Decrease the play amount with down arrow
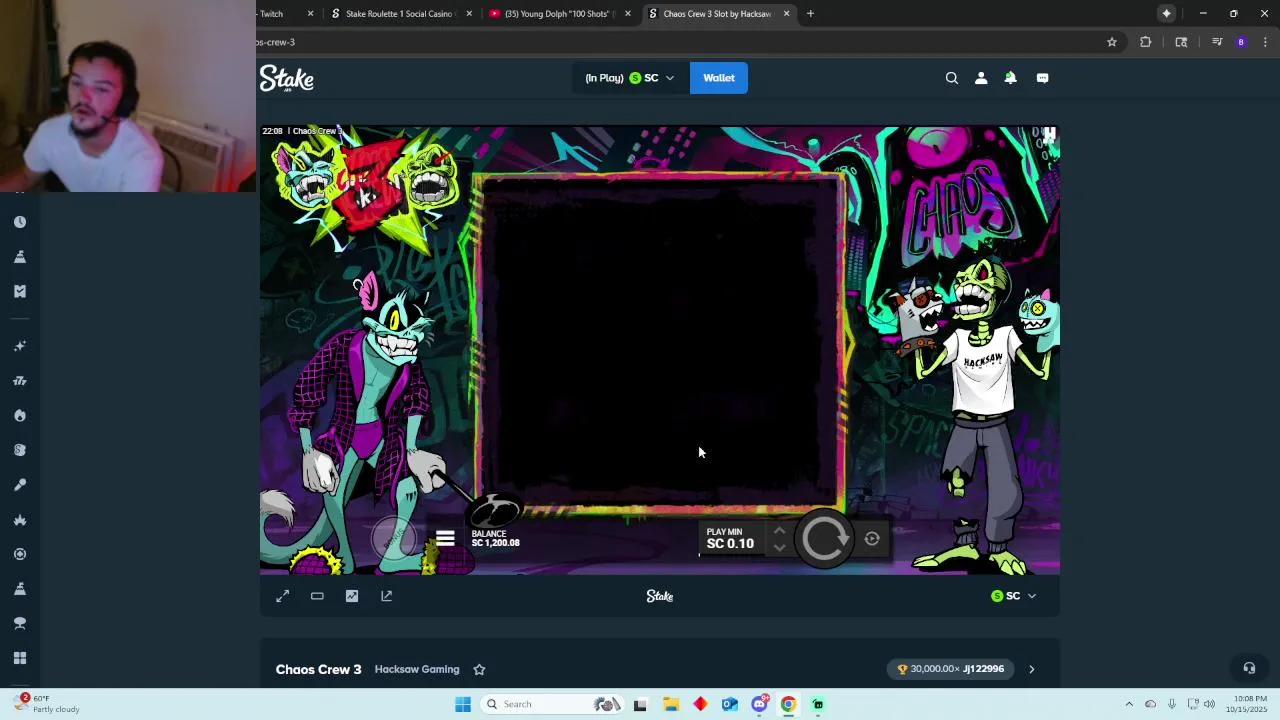 click(779, 548)
